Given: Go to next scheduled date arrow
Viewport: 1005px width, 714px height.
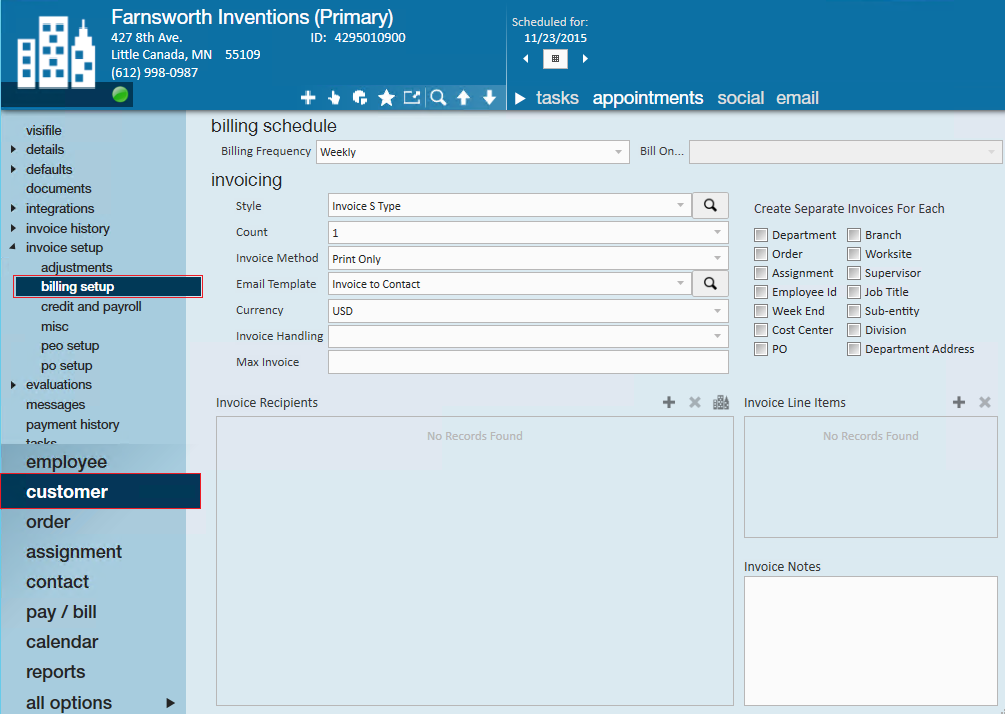Looking at the screenshot, I should point(585,59).
